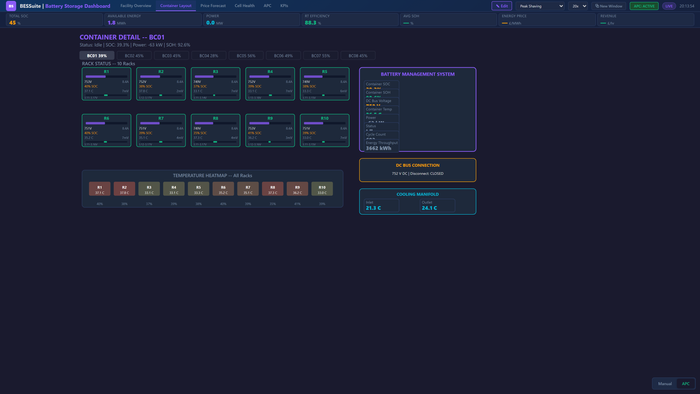Click the Total SOC 45% tile

[x=54, y=20]
